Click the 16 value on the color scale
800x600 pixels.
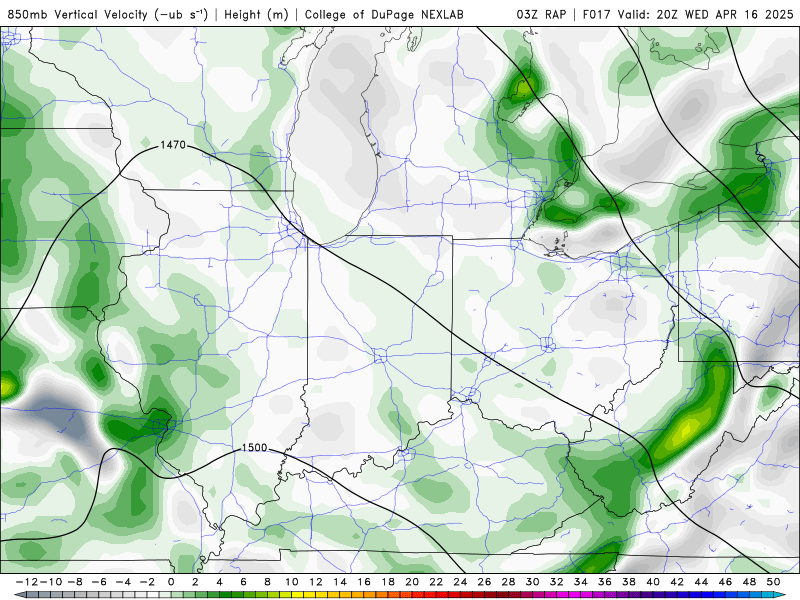click(364, 582)
